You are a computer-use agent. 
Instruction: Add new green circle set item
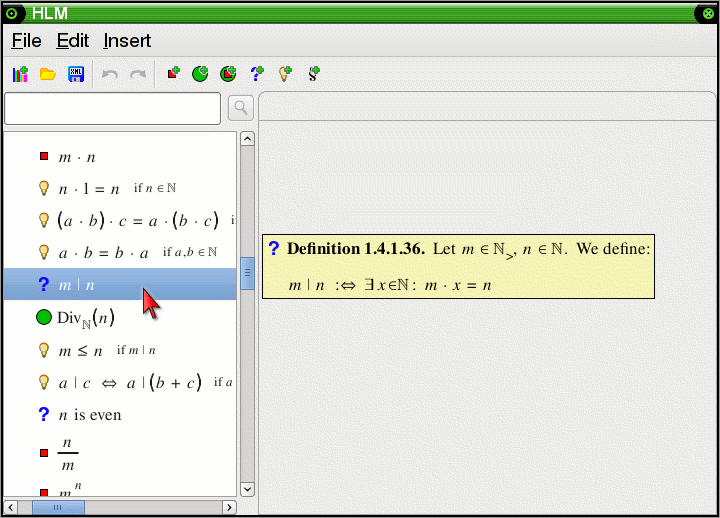point(201,74)
